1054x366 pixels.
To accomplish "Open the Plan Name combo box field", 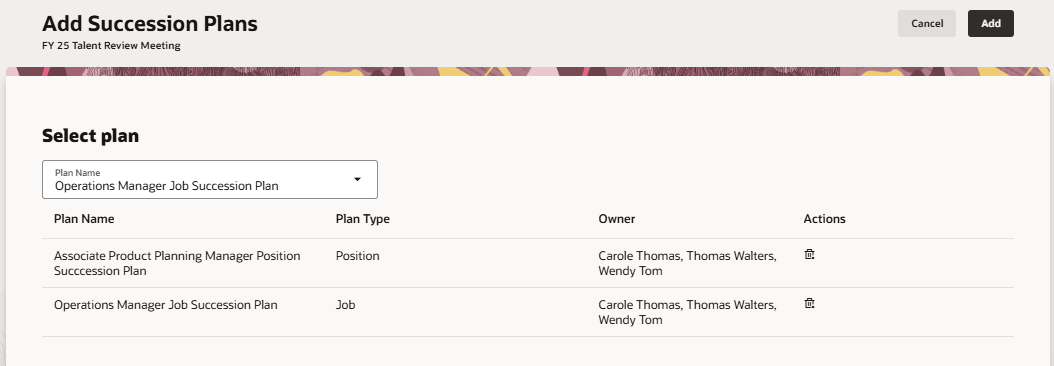I will (210, 180).
